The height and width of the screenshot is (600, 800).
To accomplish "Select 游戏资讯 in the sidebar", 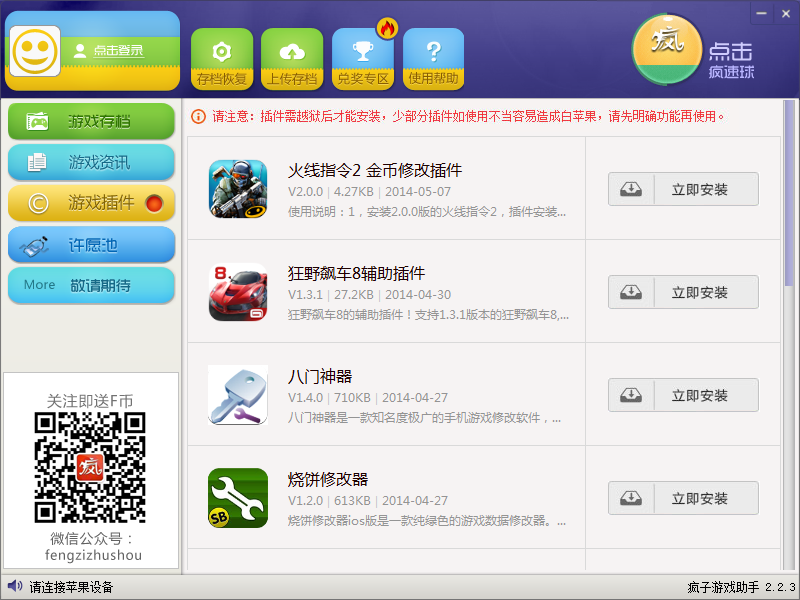I will [x=91, y=162].
